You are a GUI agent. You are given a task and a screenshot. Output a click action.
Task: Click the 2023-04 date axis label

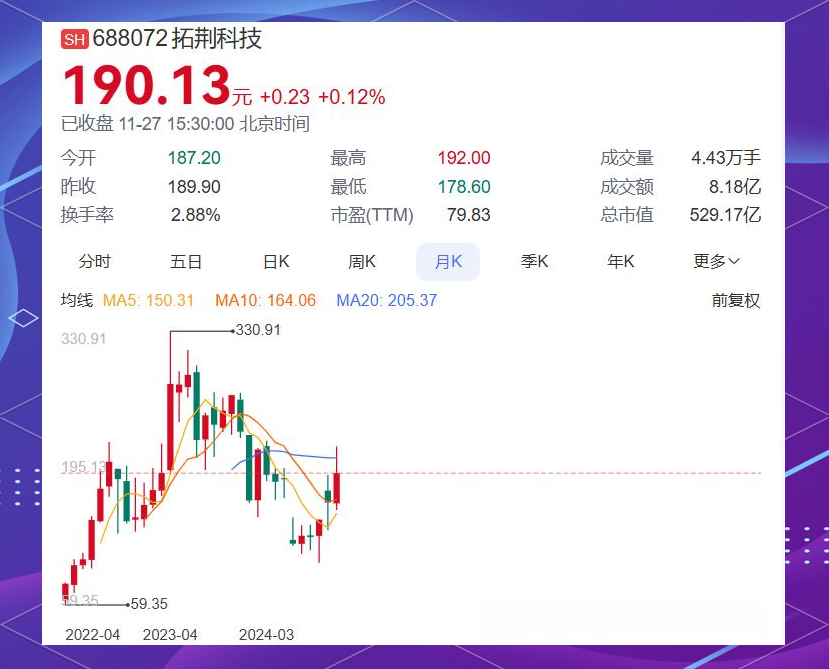pos(170,635)
